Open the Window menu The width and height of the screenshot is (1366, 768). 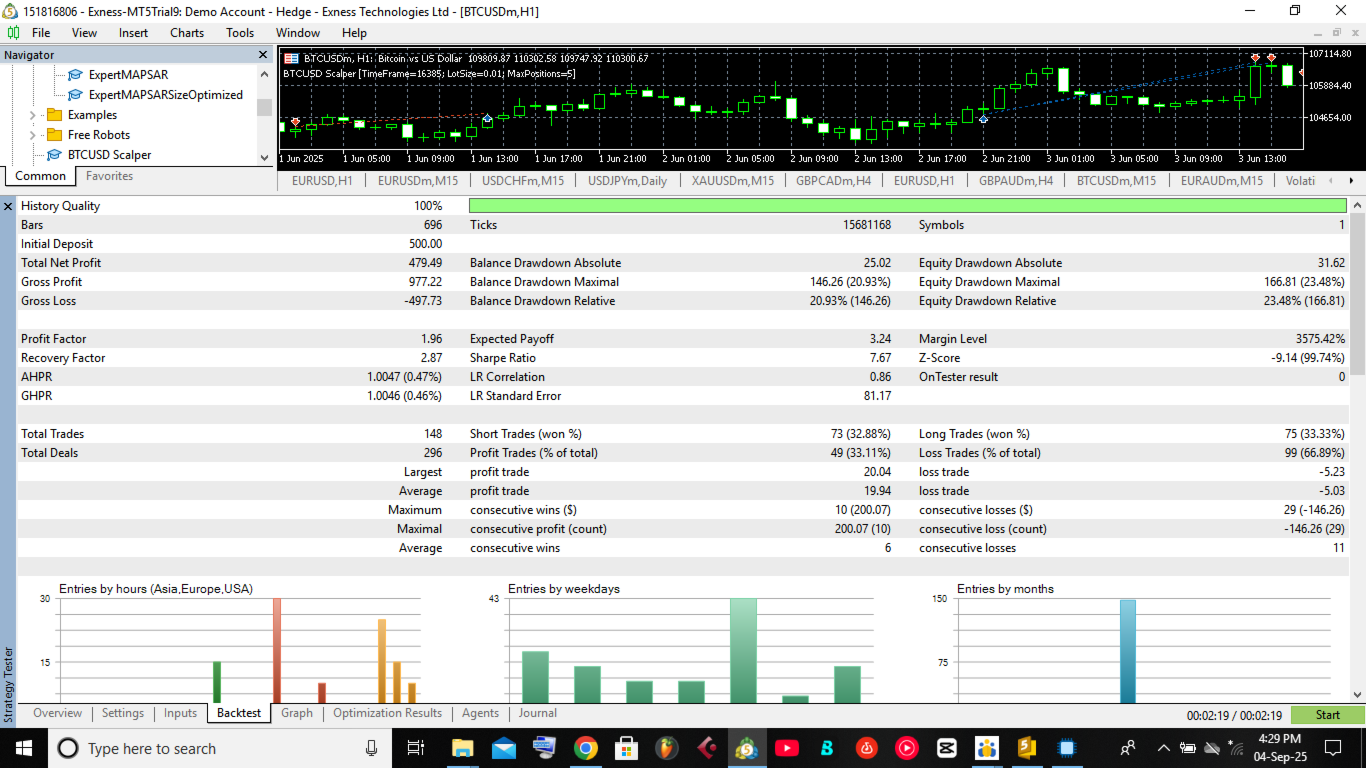[298, 33]
